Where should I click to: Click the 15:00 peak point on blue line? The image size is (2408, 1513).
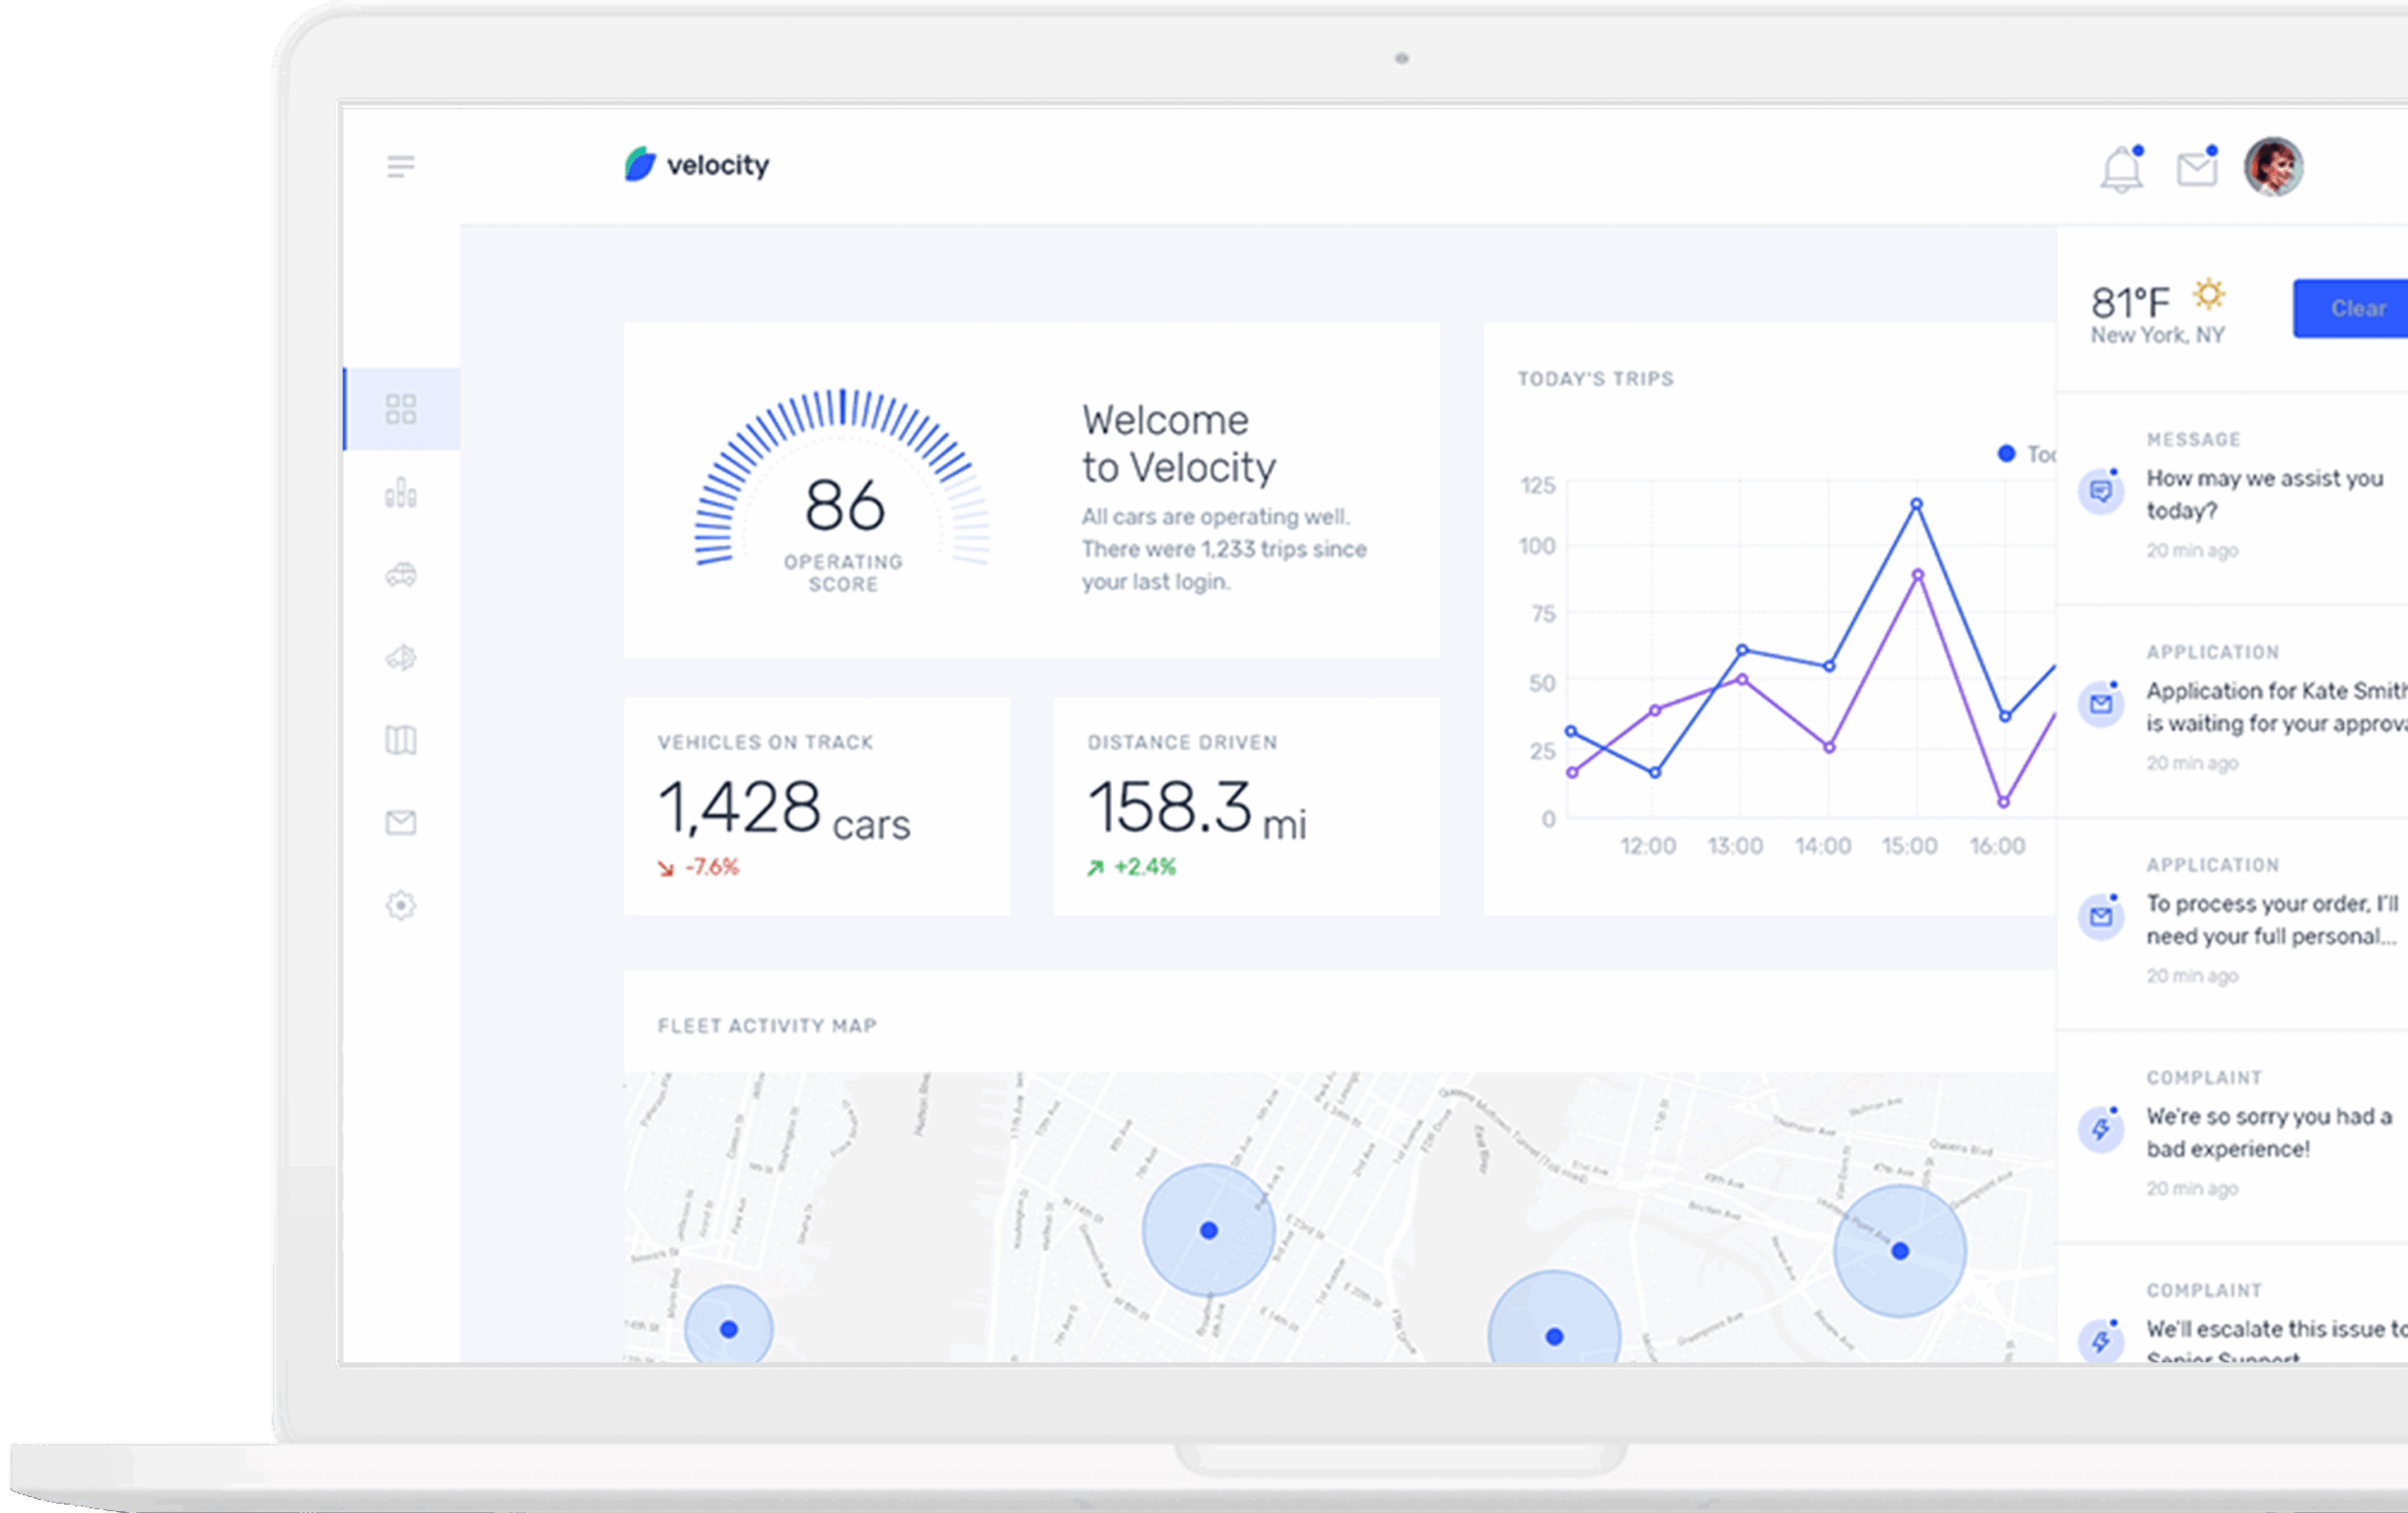pos(1916,504)
